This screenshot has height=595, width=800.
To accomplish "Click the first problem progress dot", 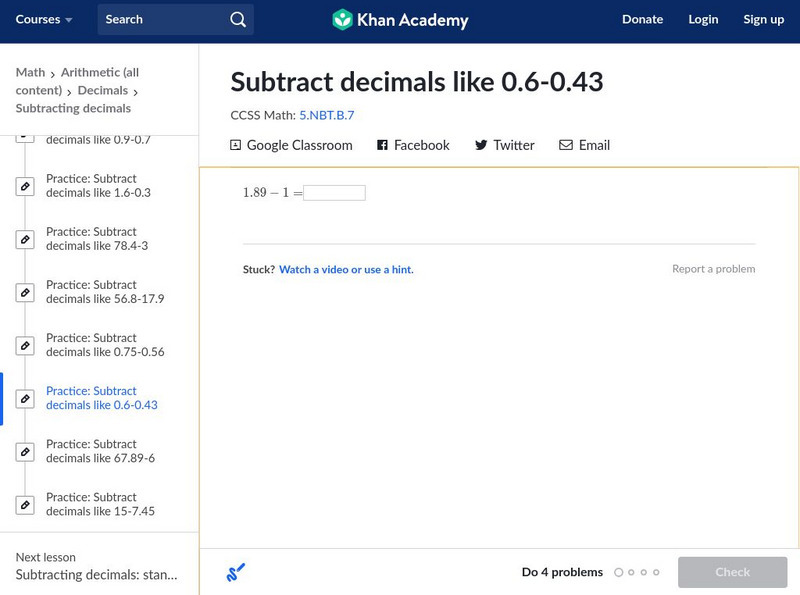I will click(619, 572).
